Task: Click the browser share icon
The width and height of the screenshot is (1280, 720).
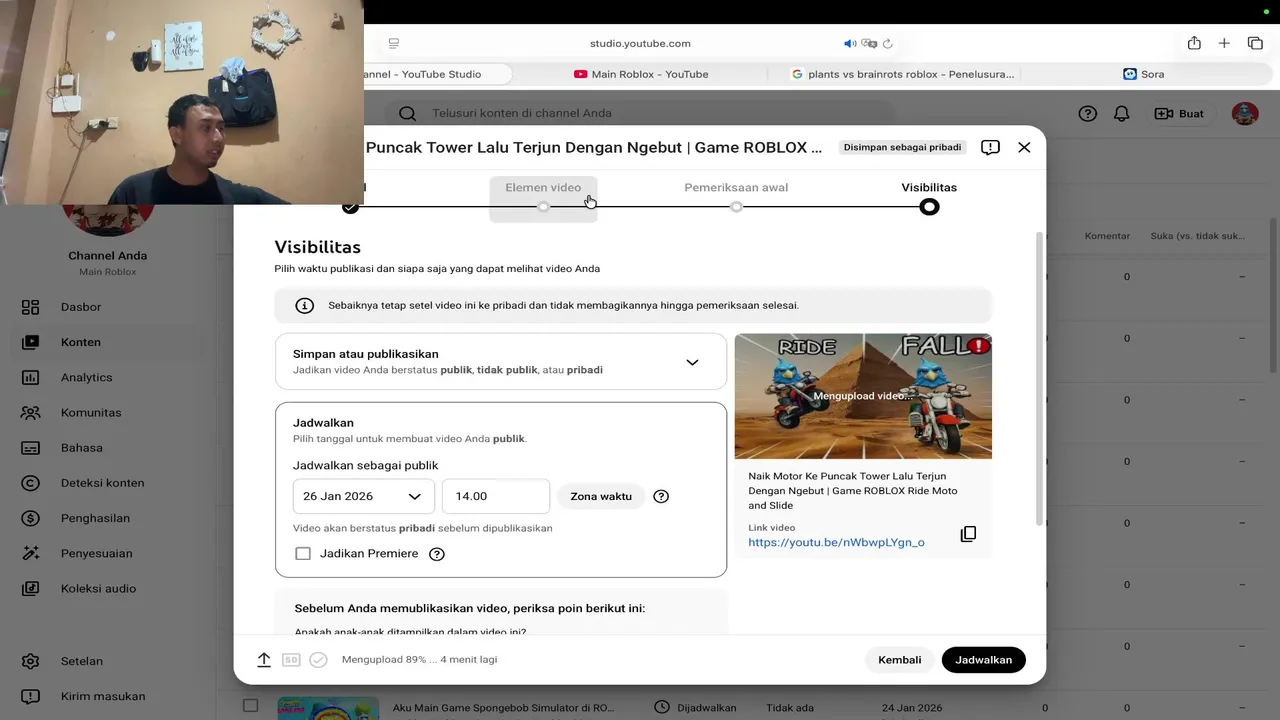Action: coord(1194,43)
